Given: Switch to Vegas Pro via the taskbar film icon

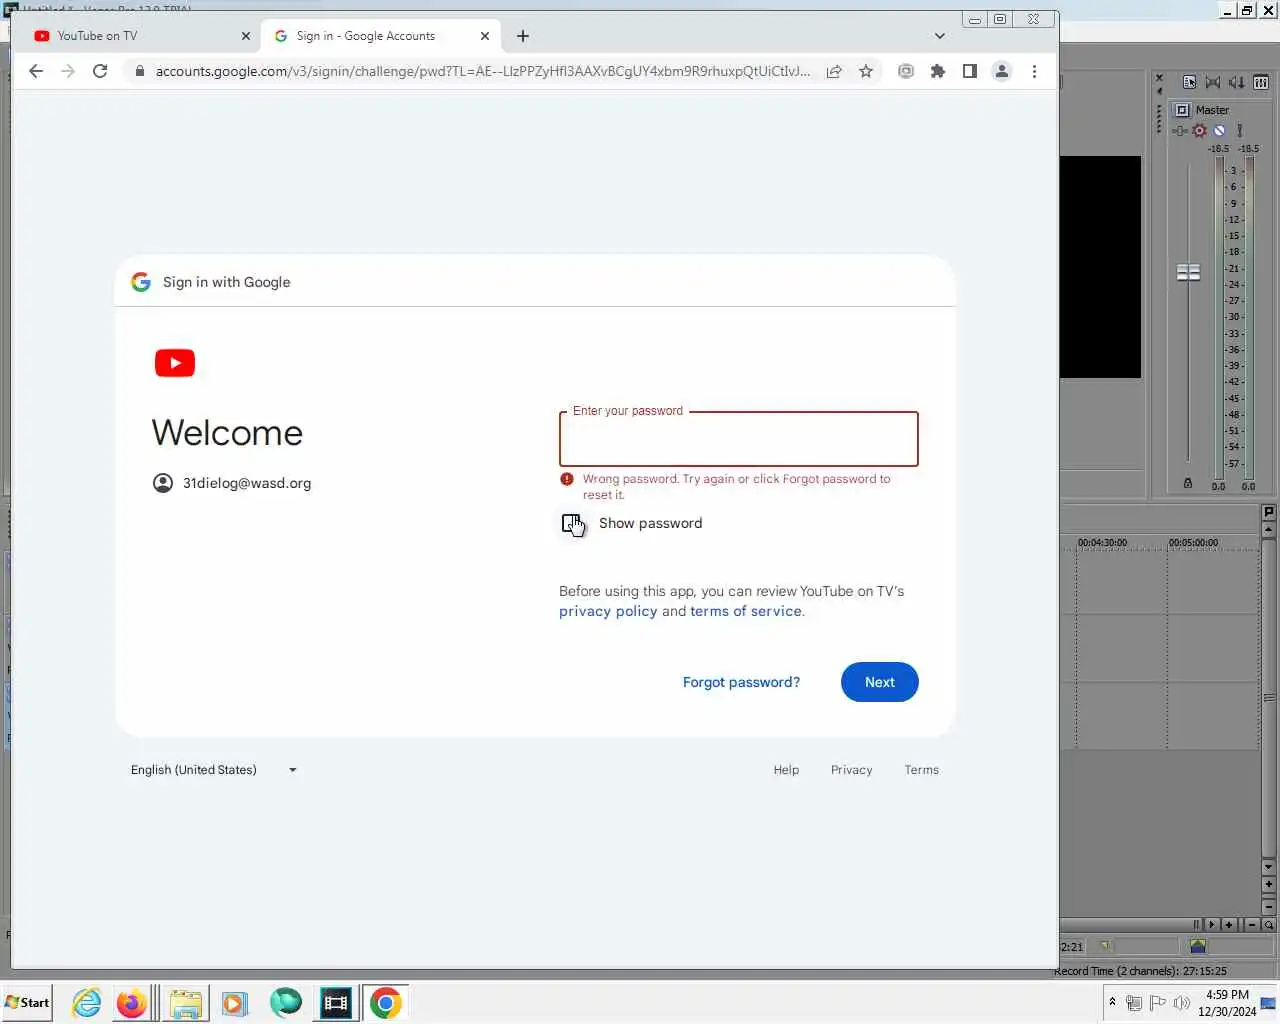Looking at the screenshot, I should pos(336,1003).
